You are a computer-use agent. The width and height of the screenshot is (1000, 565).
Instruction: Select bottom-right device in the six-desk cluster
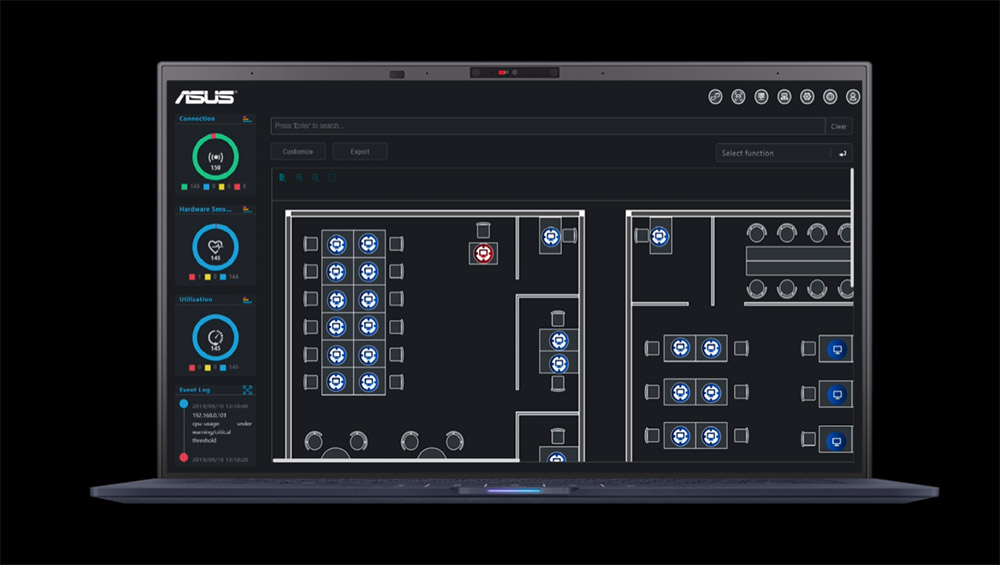[711, 436]
